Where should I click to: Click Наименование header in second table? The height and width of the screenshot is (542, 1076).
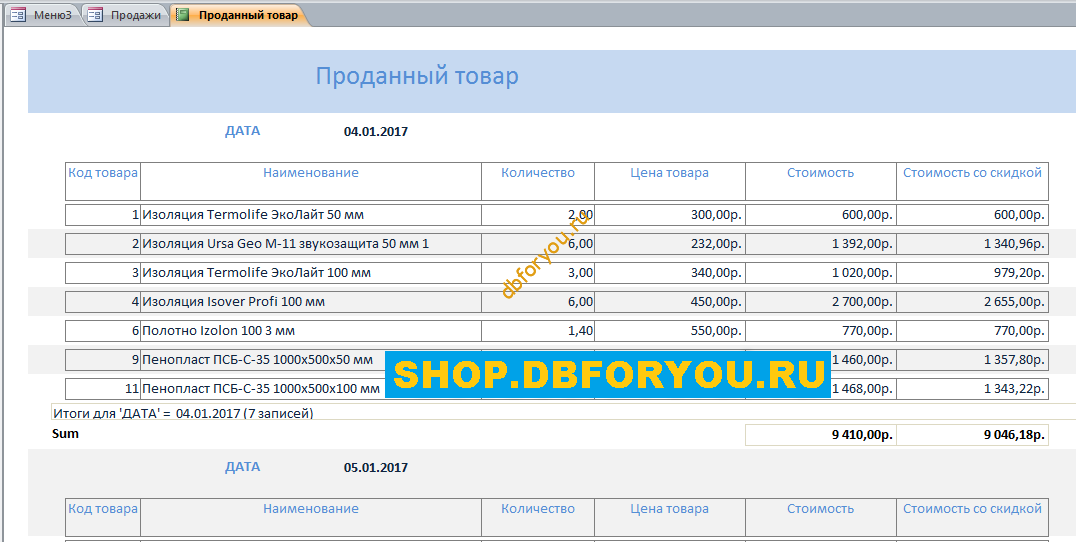(x=311, y=517)
